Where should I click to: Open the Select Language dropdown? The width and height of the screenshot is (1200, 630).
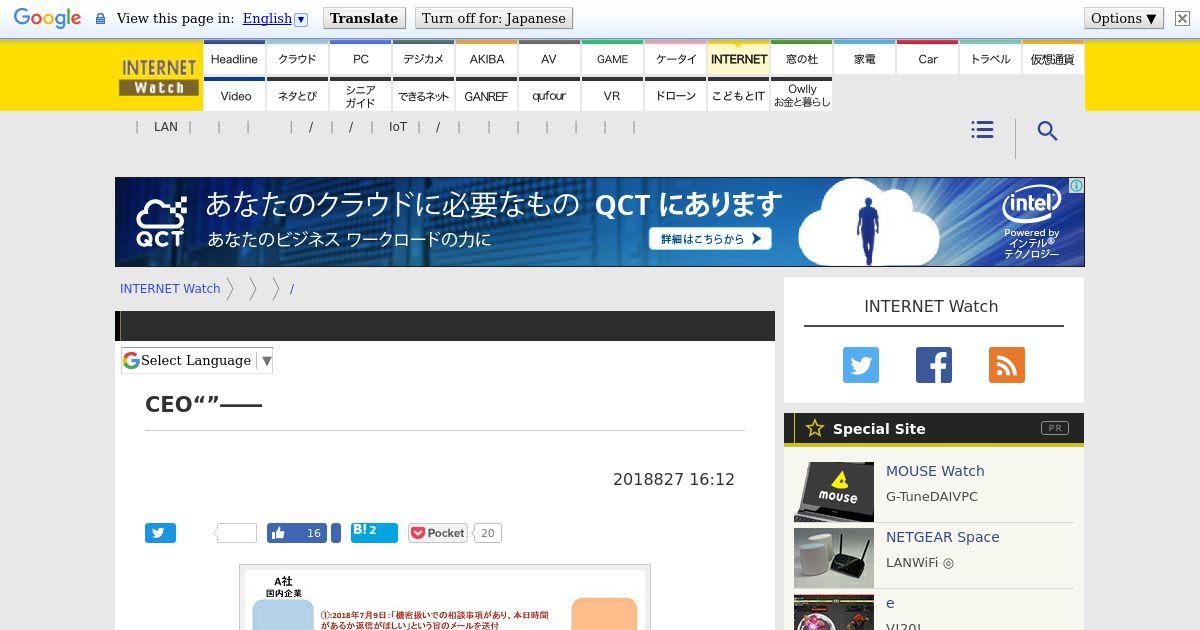[197, 360]
